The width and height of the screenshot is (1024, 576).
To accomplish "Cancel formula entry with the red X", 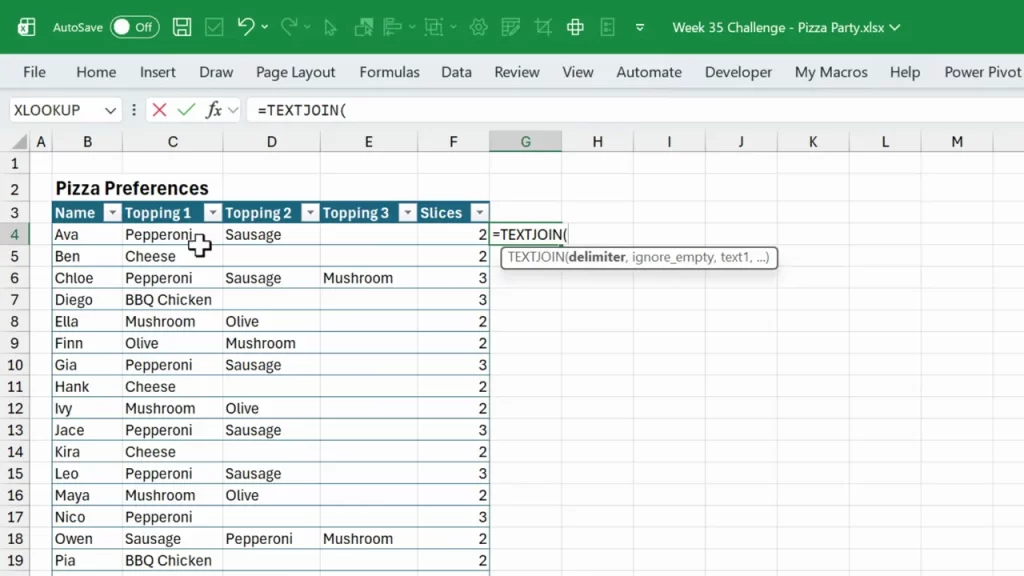I will (158, 110).
